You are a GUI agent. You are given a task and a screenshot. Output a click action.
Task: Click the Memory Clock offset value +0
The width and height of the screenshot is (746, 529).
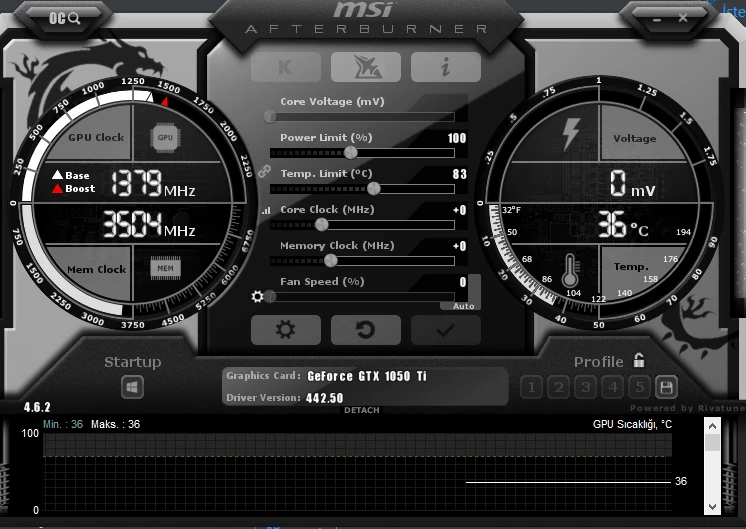pyautogui.click(x=460, y=246)
